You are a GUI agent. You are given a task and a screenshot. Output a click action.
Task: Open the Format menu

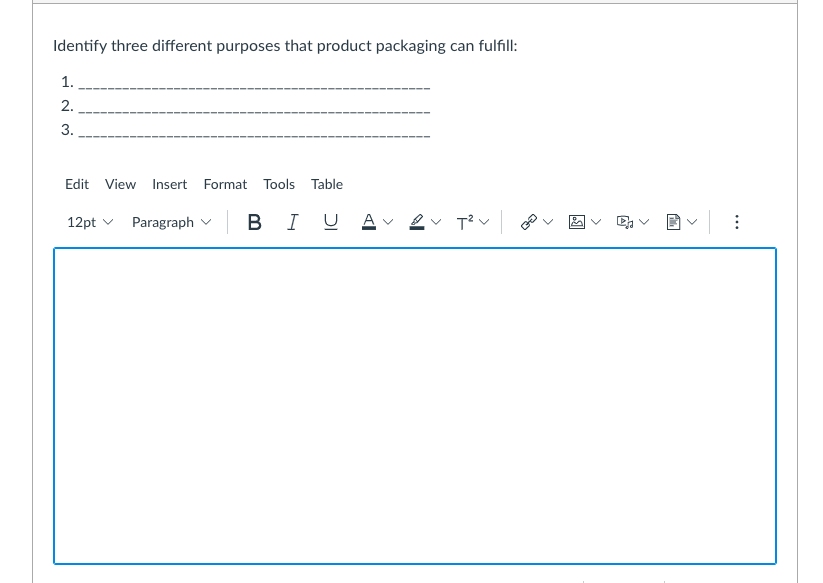point(225,184)
